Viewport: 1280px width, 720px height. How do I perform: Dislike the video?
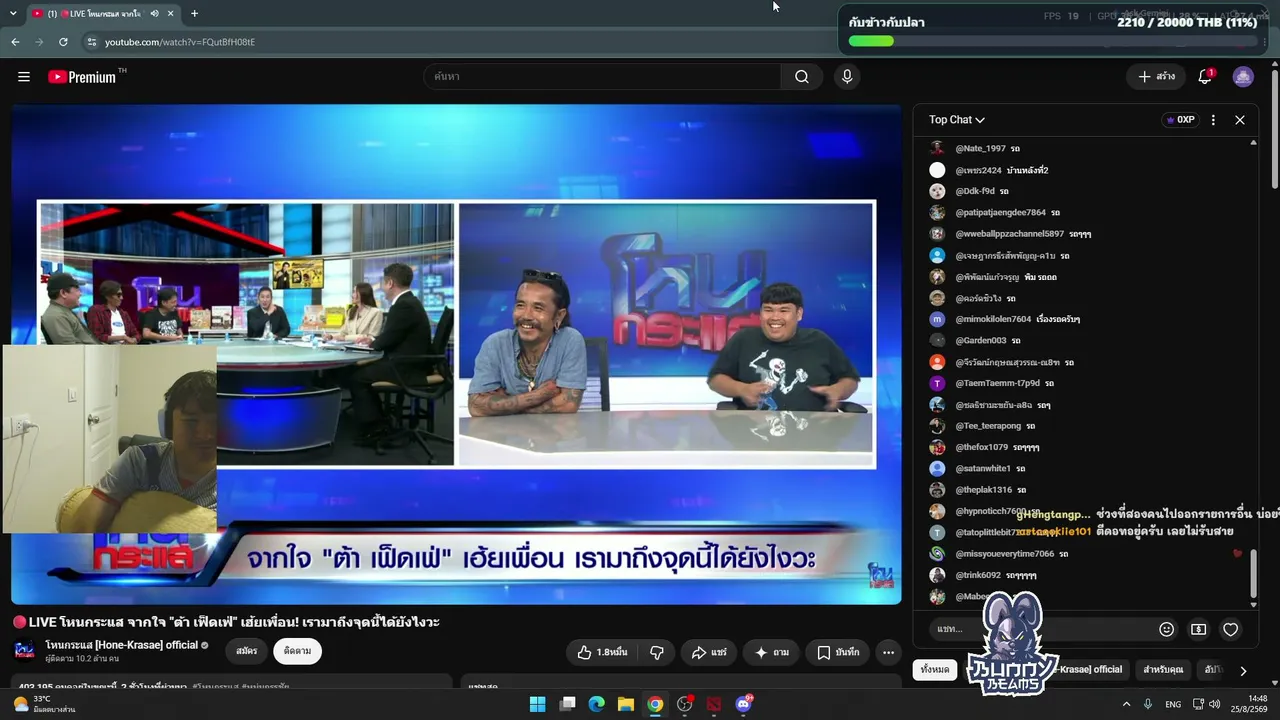pos(657,652)
